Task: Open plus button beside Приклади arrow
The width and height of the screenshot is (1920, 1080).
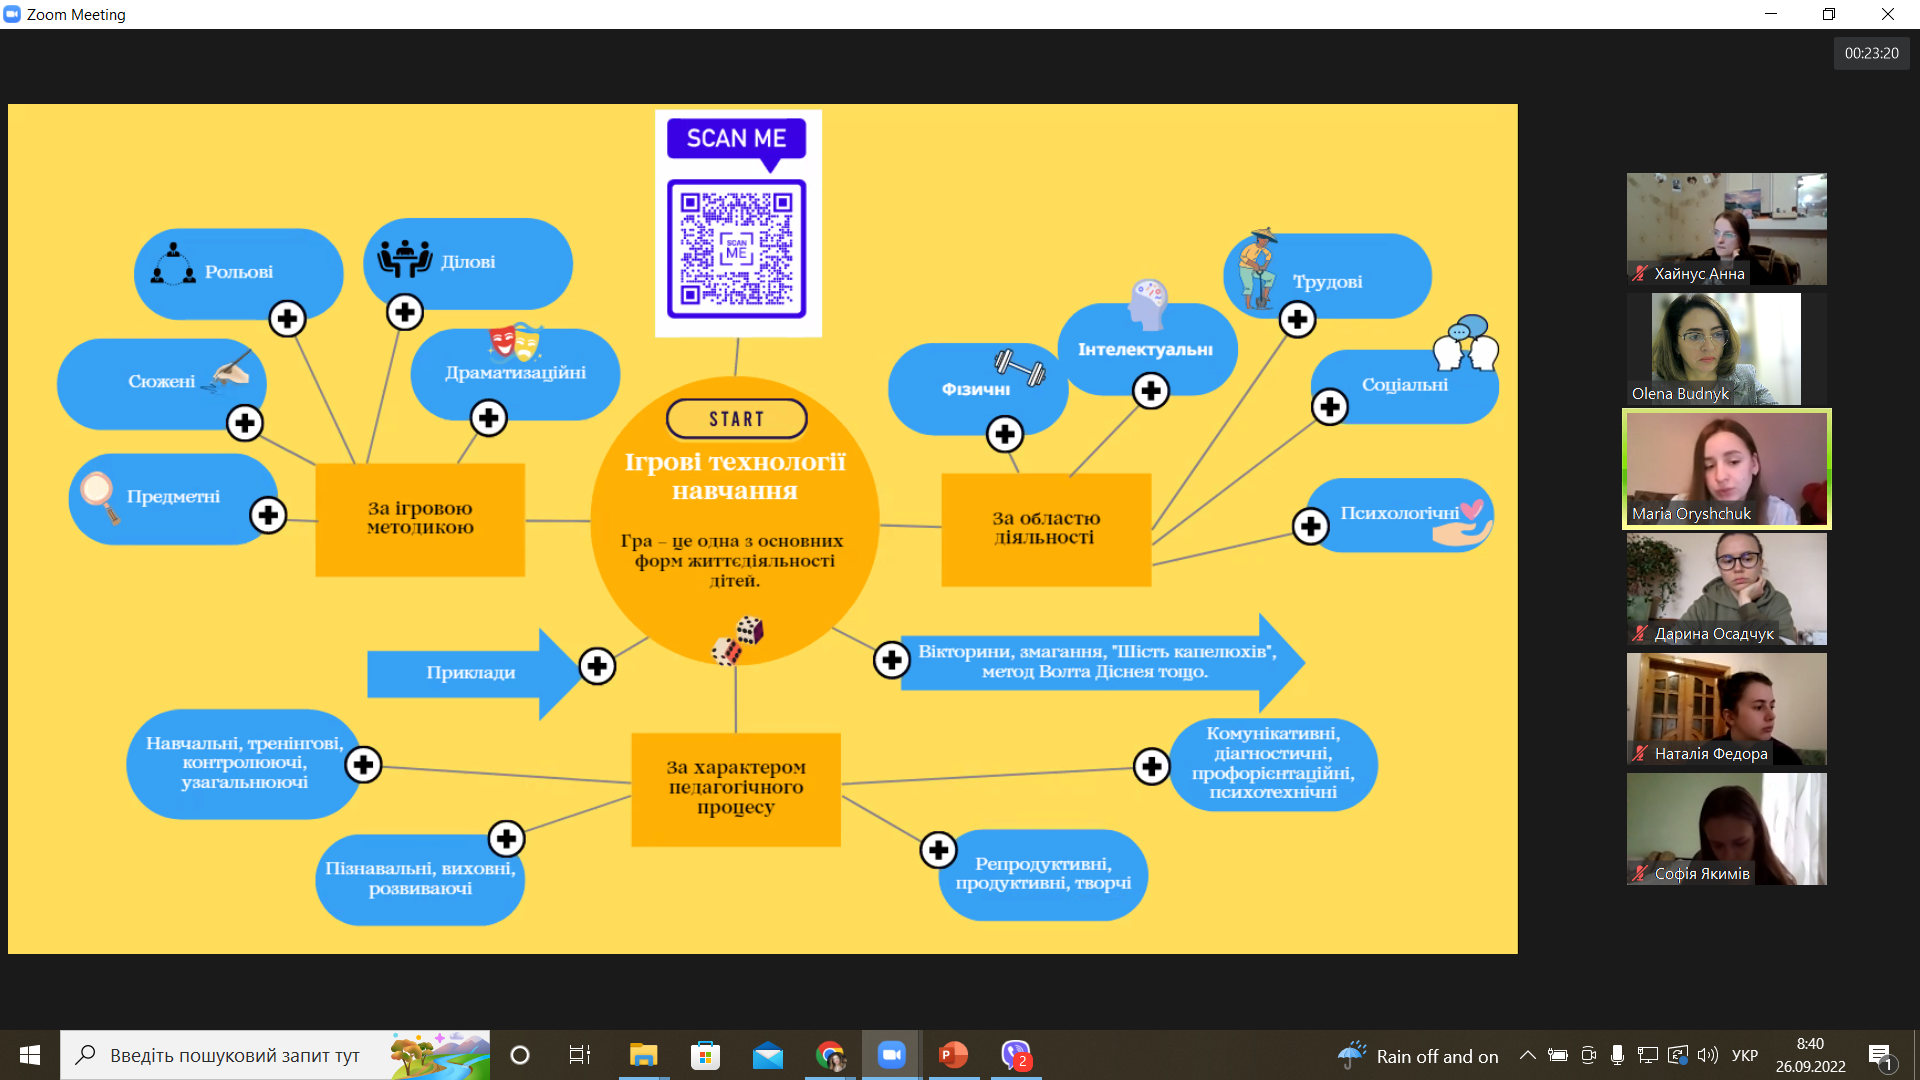Action: pos(597,666)
